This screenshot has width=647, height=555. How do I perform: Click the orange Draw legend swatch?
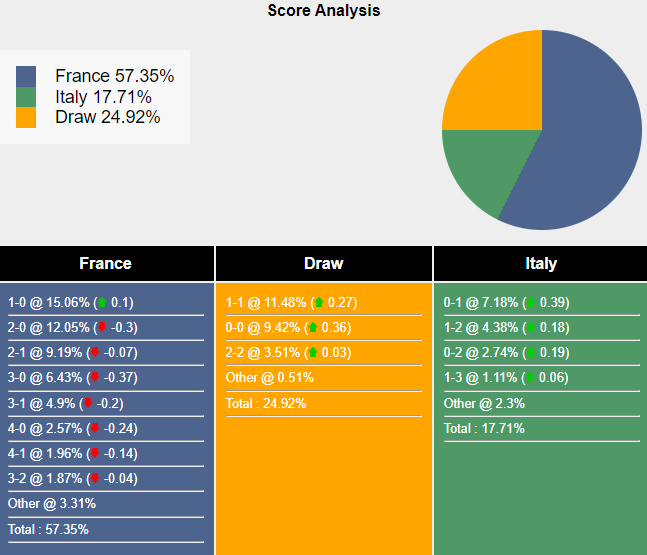click(26, 117)
